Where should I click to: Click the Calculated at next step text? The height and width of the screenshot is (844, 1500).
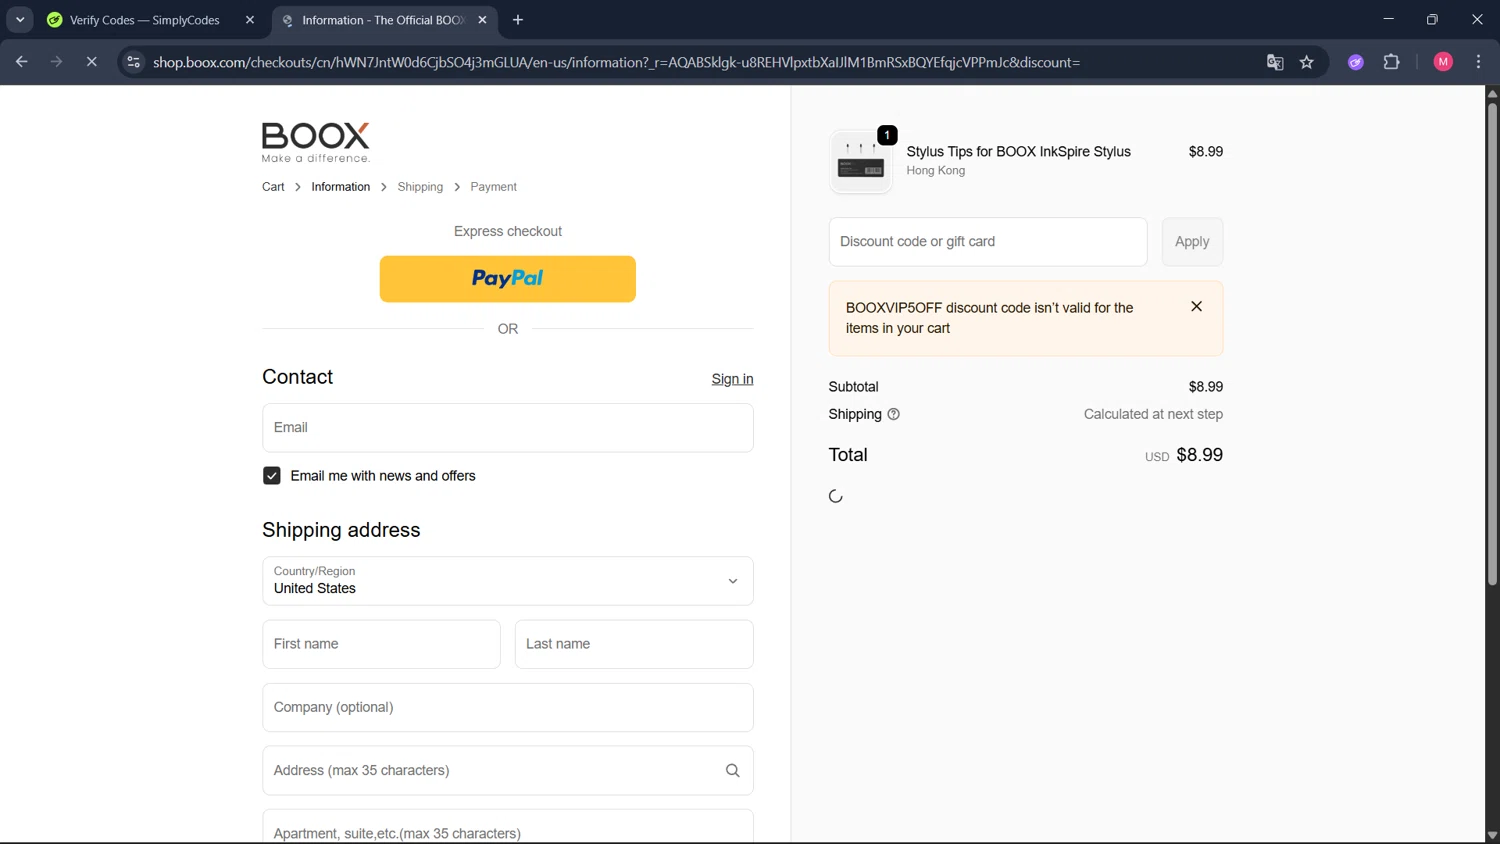[1153, 414]
